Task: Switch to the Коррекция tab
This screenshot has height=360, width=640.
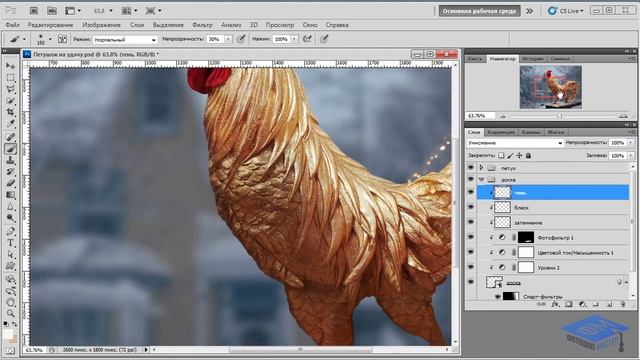Action: 501,132
